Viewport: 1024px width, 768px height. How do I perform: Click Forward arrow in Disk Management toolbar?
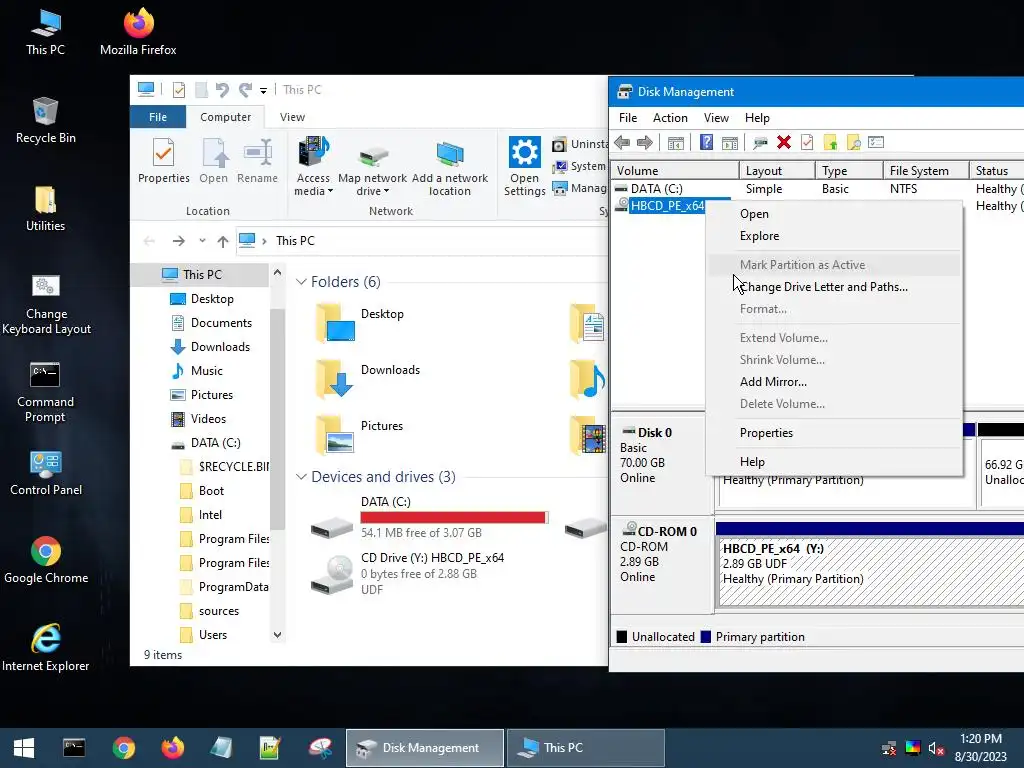[x=645, y=142]
